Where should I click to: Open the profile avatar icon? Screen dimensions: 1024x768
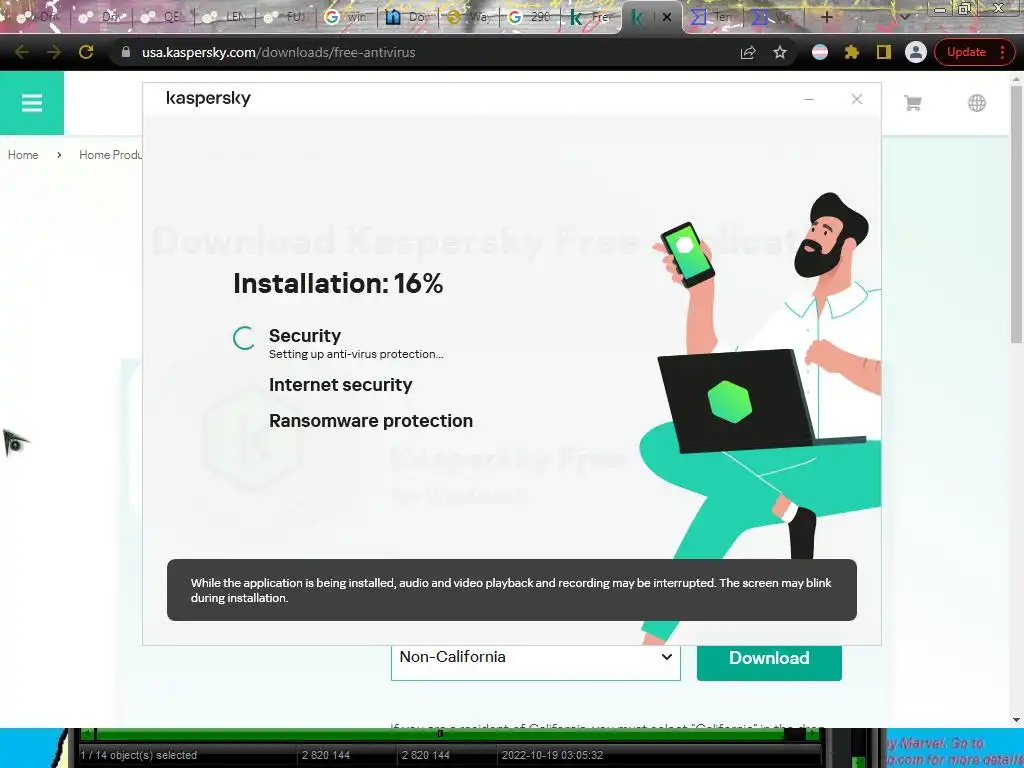click(916, 52)
